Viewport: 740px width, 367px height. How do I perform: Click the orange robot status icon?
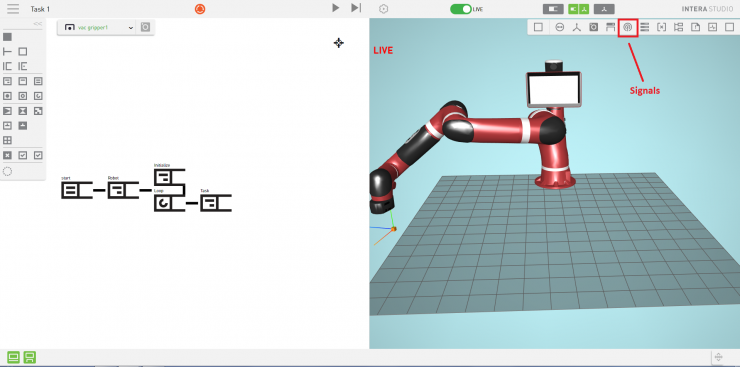coord(200,9)
